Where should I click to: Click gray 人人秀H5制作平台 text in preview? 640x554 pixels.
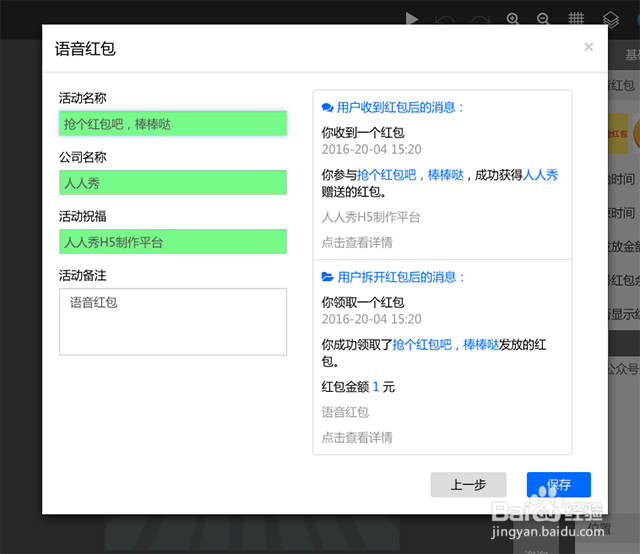(x=371, y=217)
